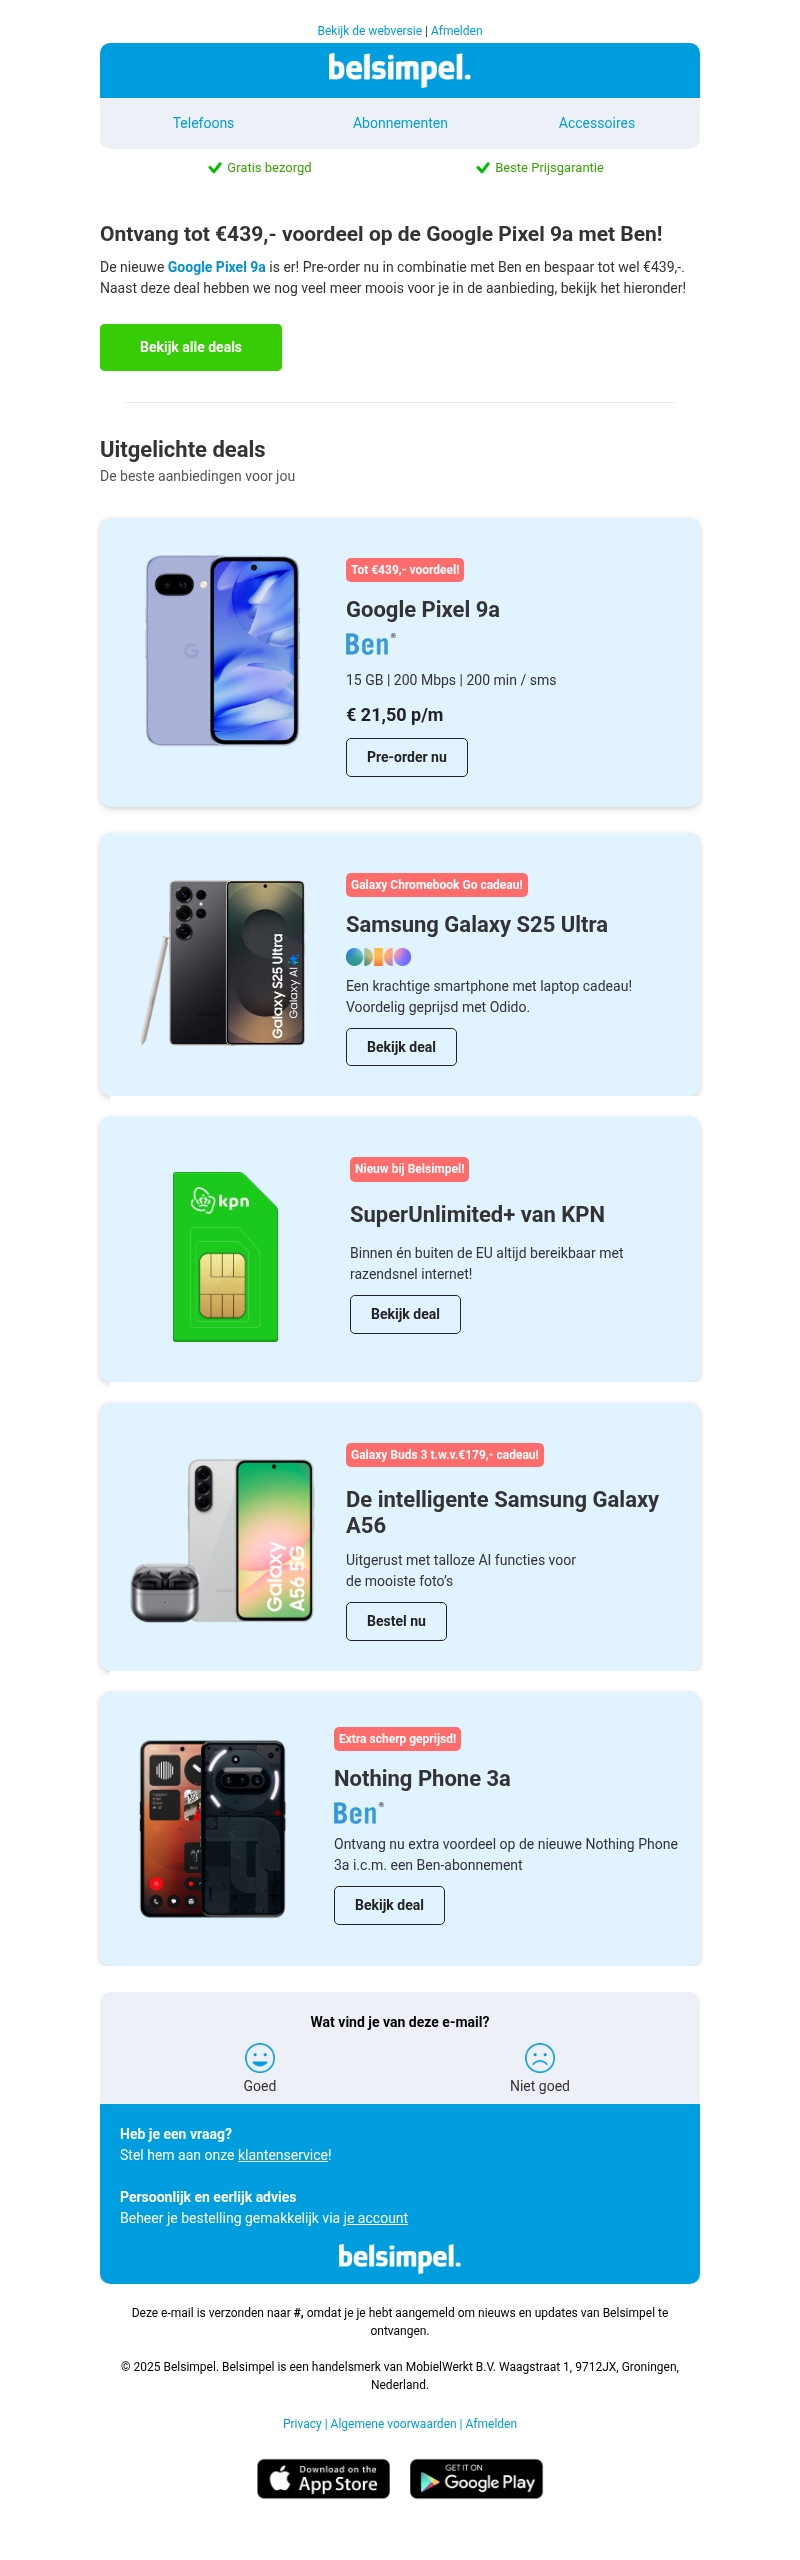View the SuperUnlimited+ van KPN deal button
The image size is (800, 2560).
(x=405, y=1314)
